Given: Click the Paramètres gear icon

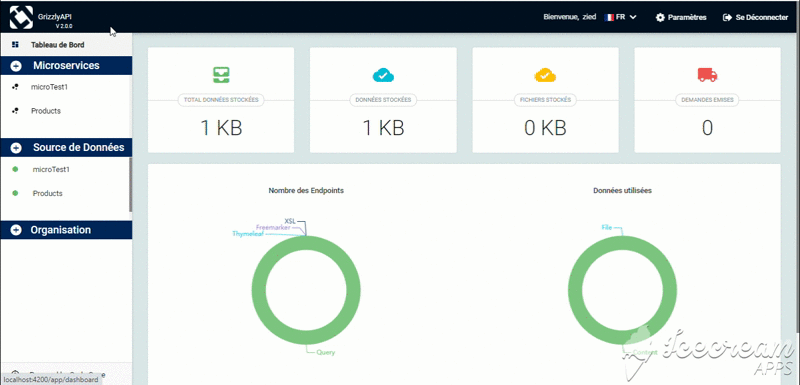Looking at the screenshot, I should coord(660,17).
